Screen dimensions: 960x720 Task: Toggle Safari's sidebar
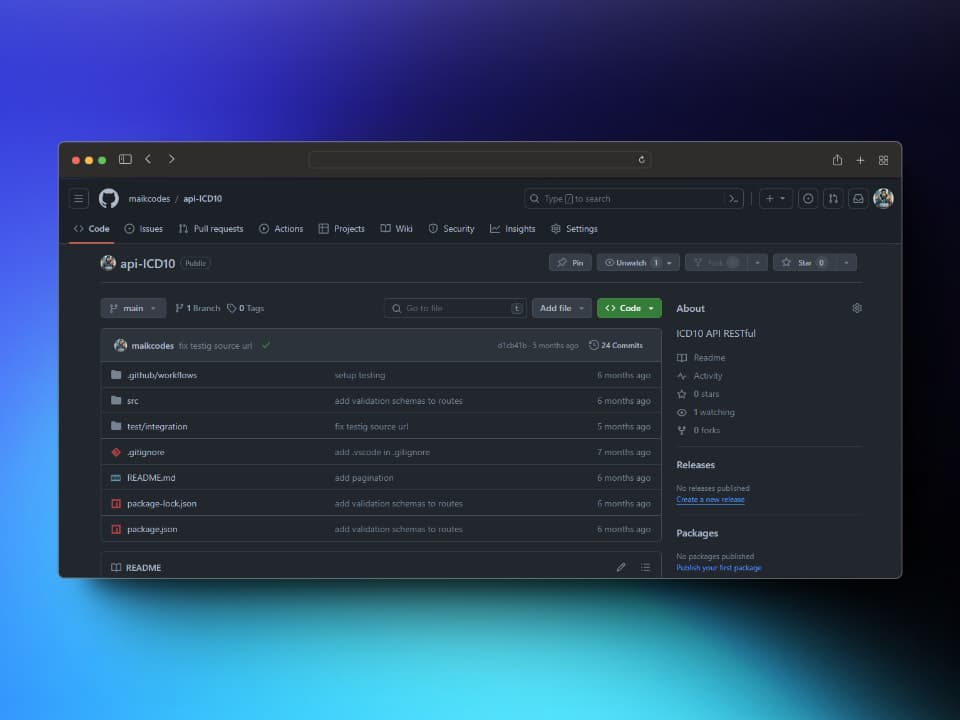coord(126,159)
